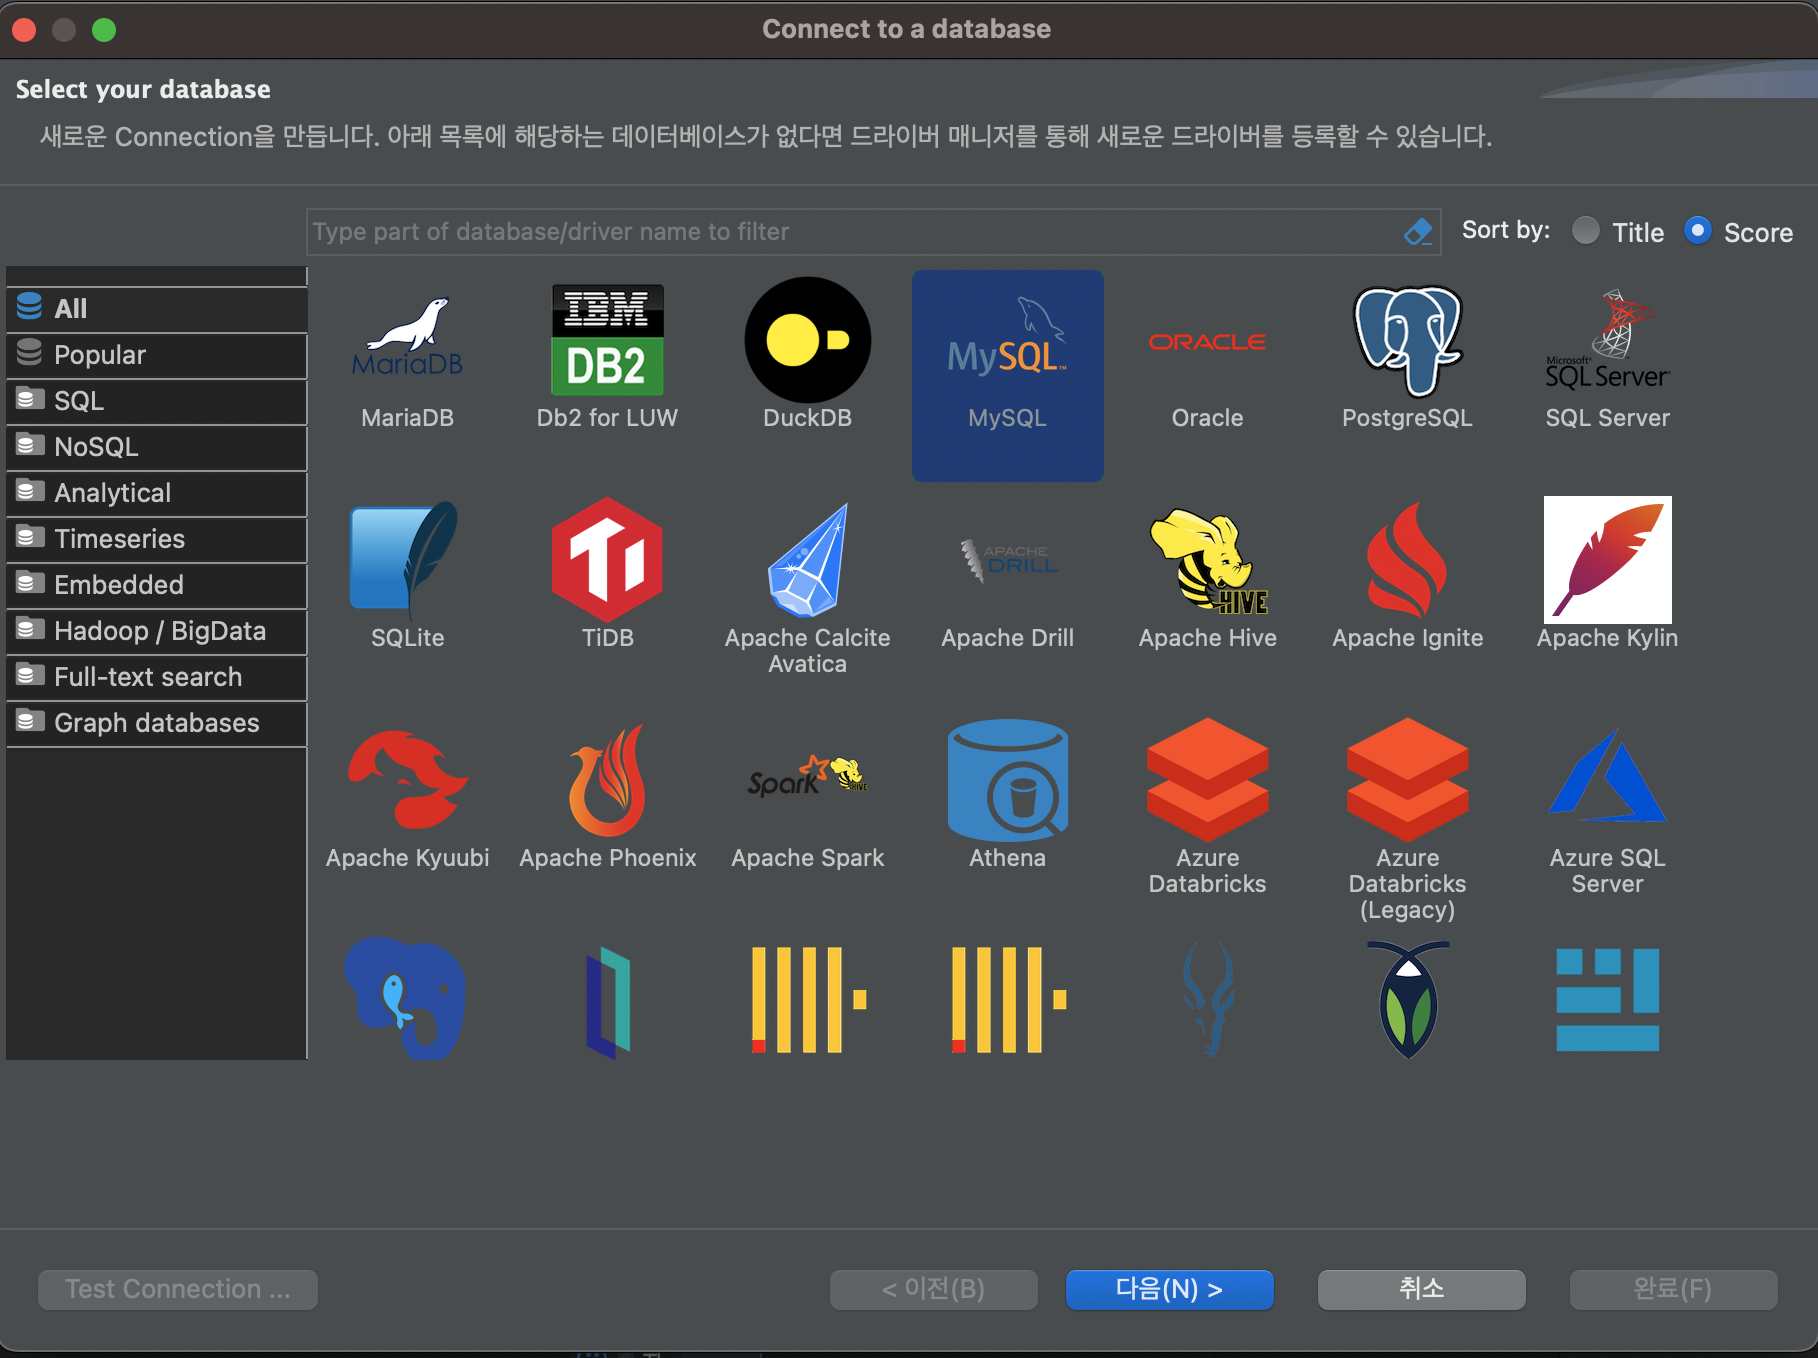Click the 취소 cancel button
Screen dimensions: 1818x1358
(x=1421, y=1289)
